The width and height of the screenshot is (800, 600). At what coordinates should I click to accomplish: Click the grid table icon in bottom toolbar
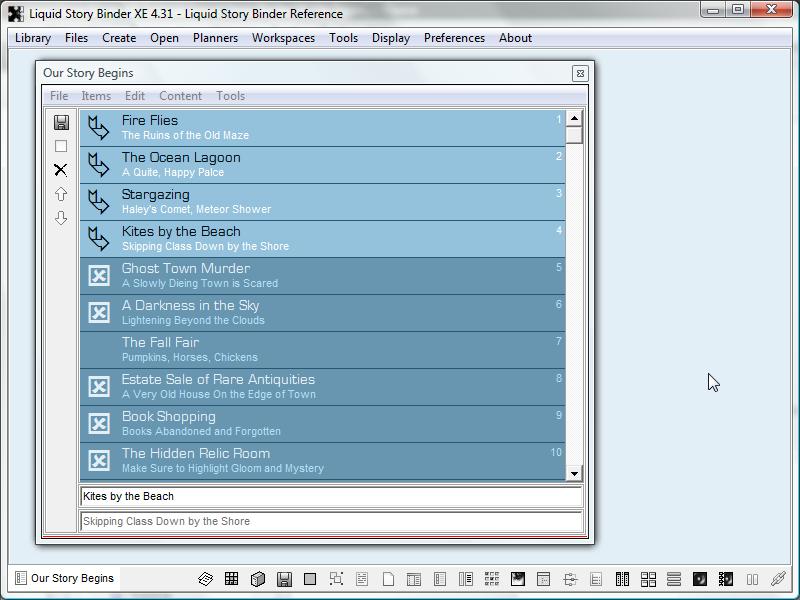point(231,579)
